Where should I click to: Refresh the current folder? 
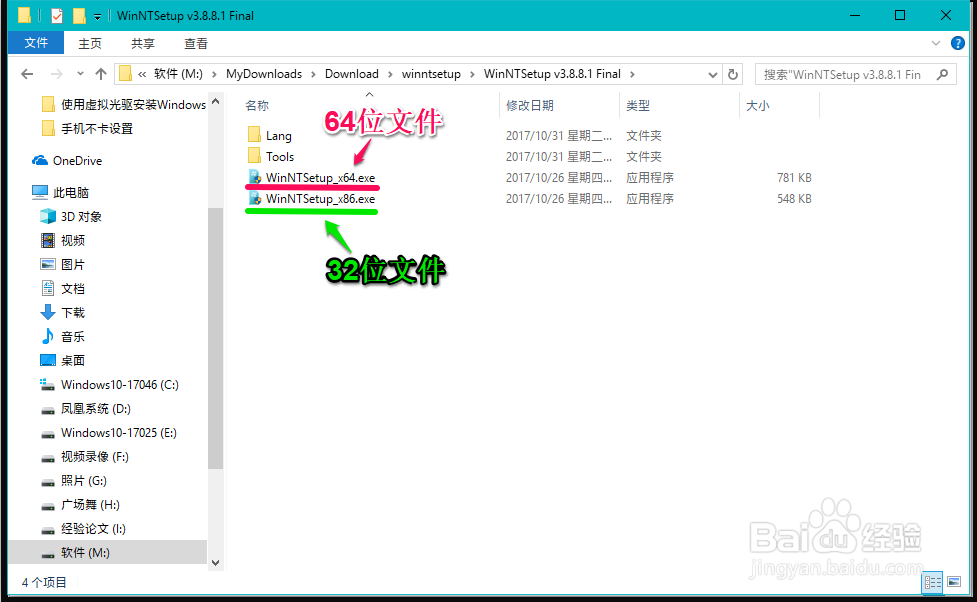click(733, 75)
